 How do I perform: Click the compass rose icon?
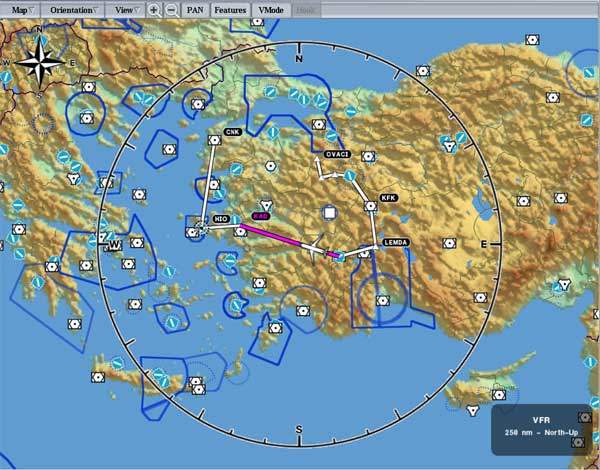(39, 62)
